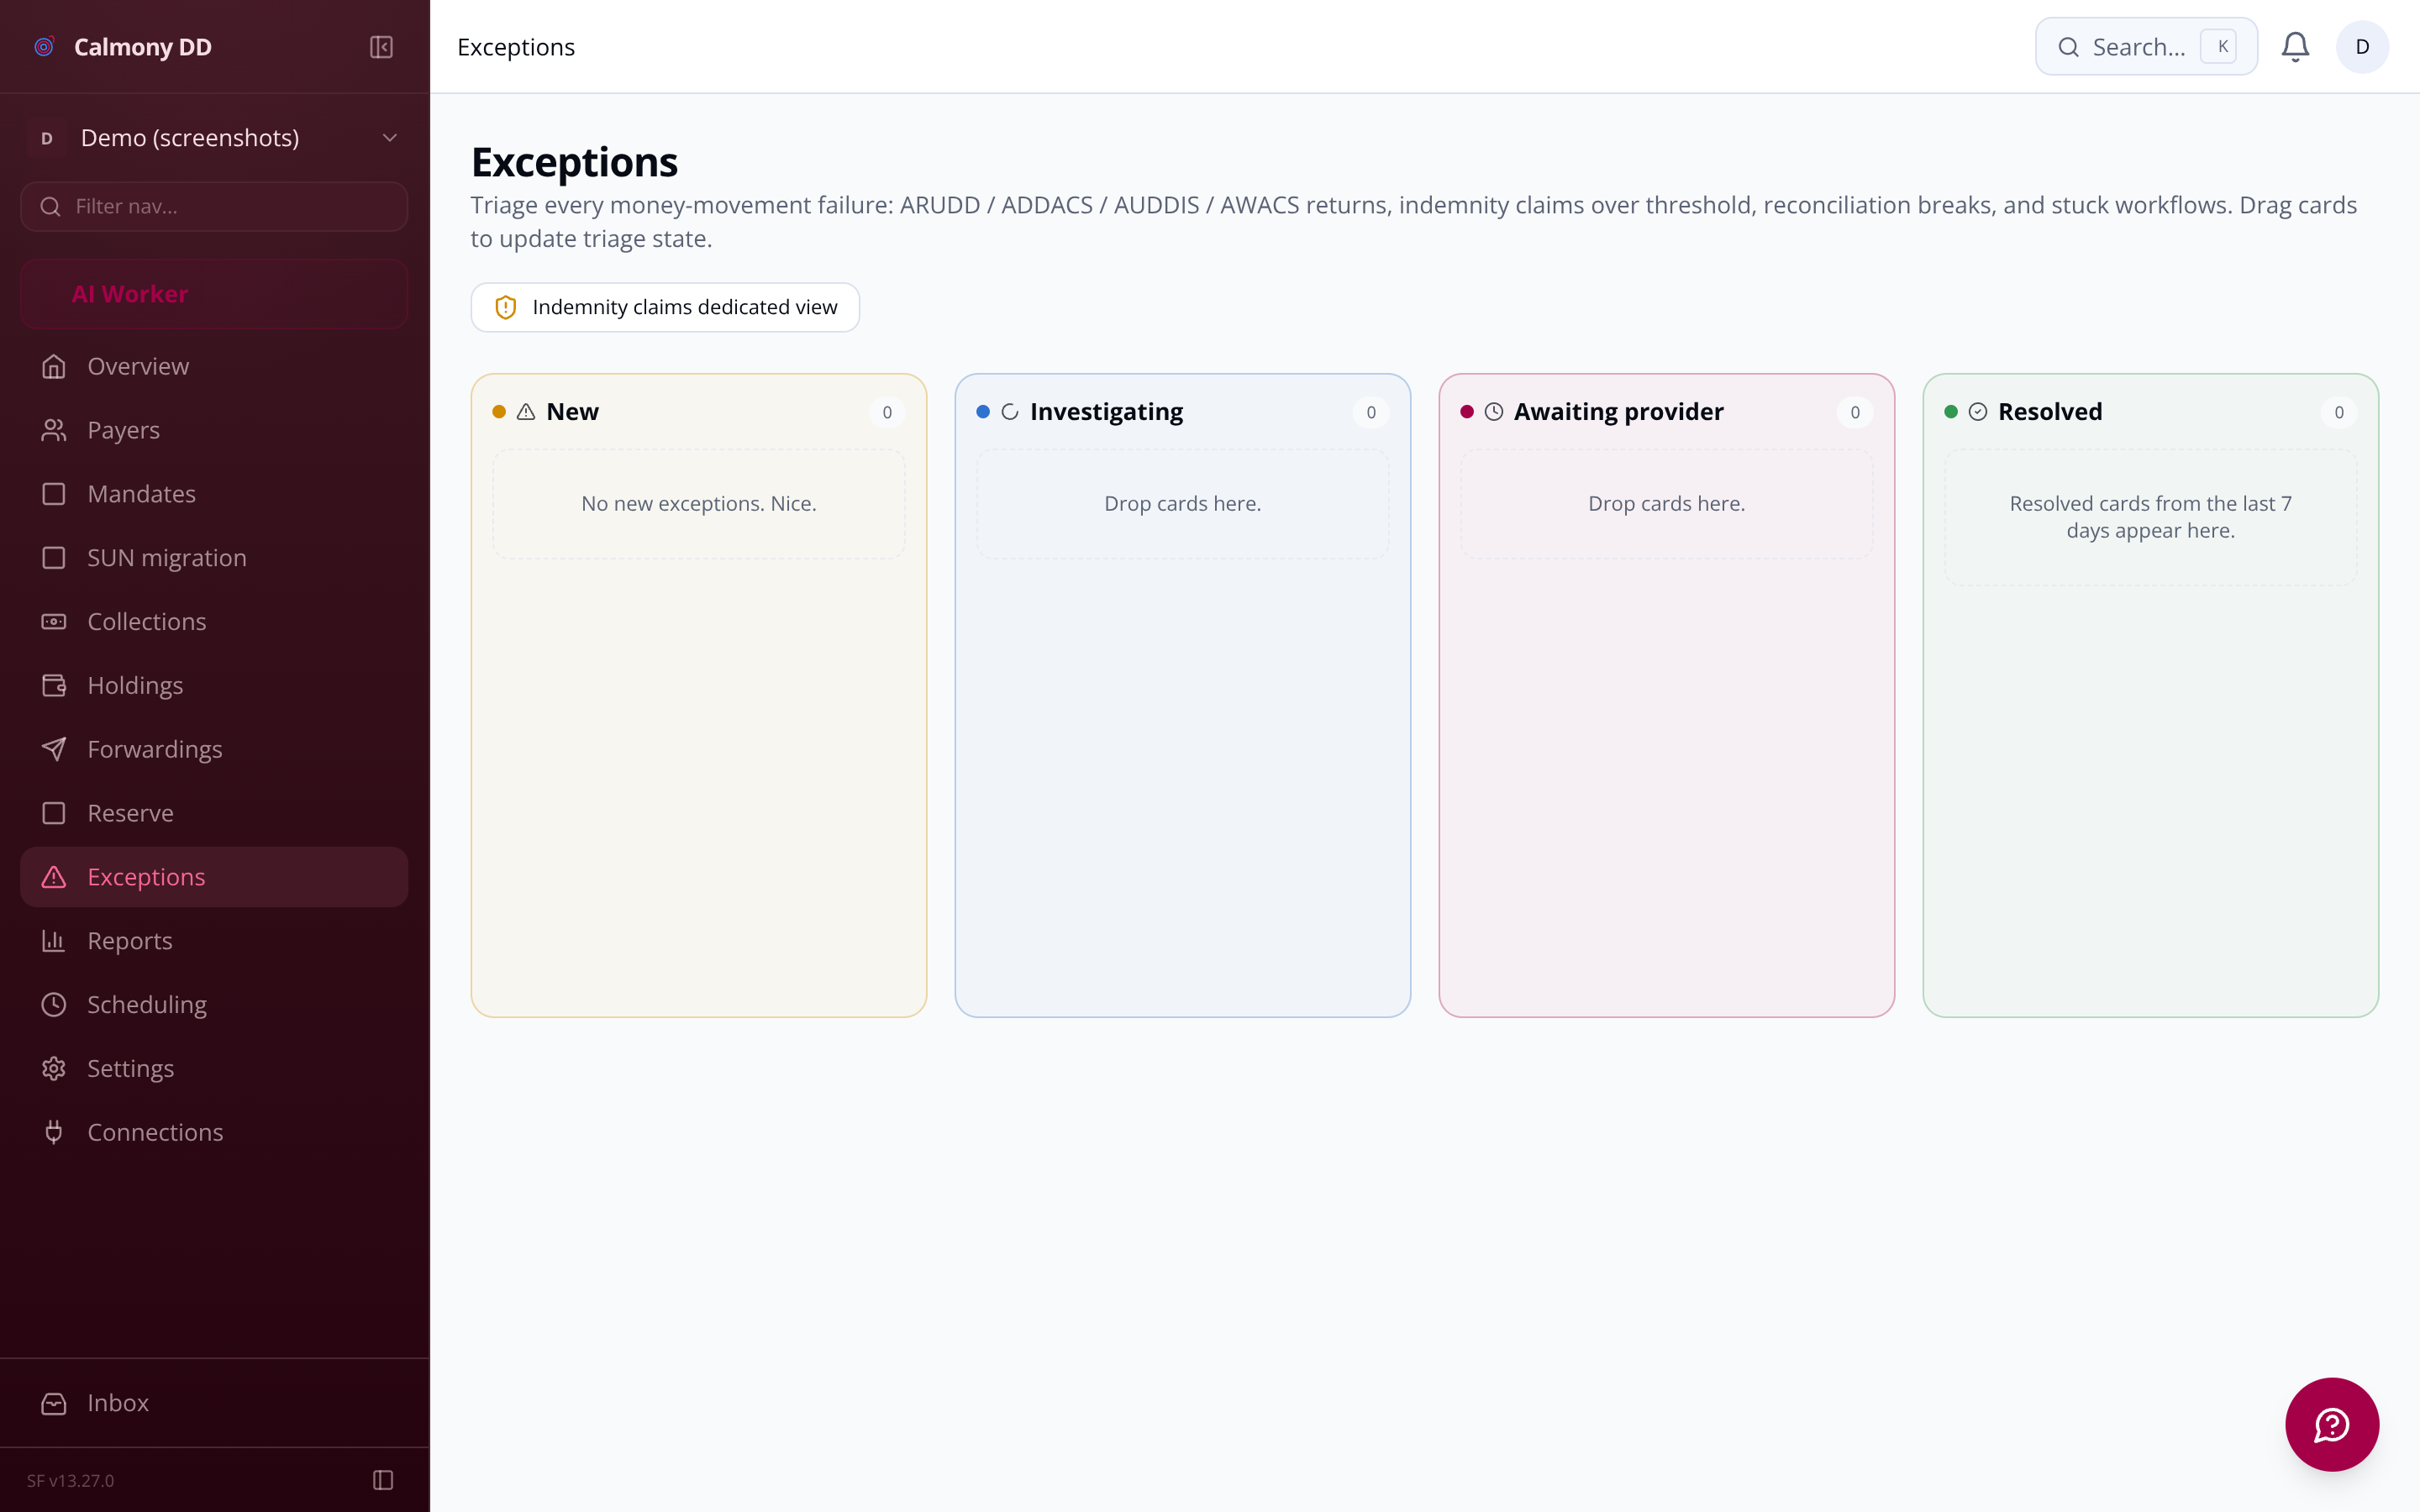The image size is (2420, 1512).
Task: Click the Filter nav input field
Action: click(214, 207)
